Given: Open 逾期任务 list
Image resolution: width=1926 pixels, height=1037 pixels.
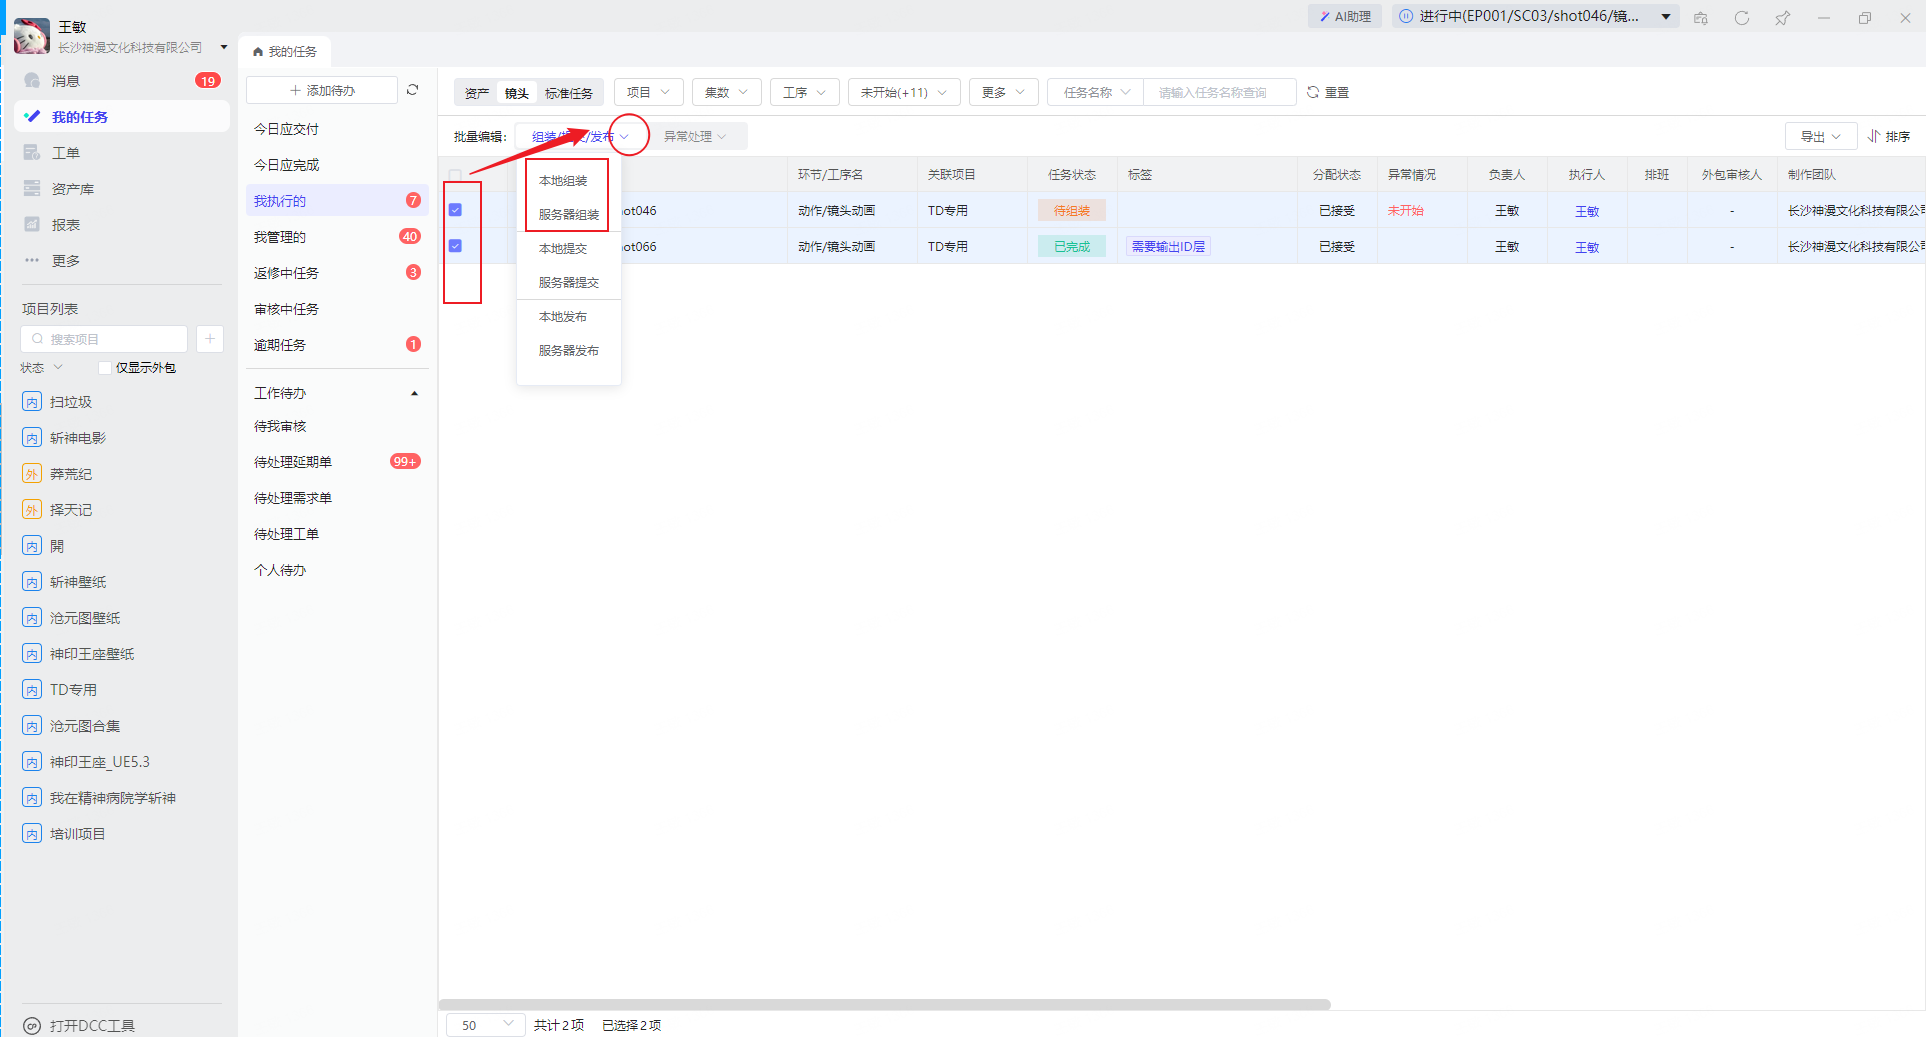Looking at the screenshot, I should (336, 345).
